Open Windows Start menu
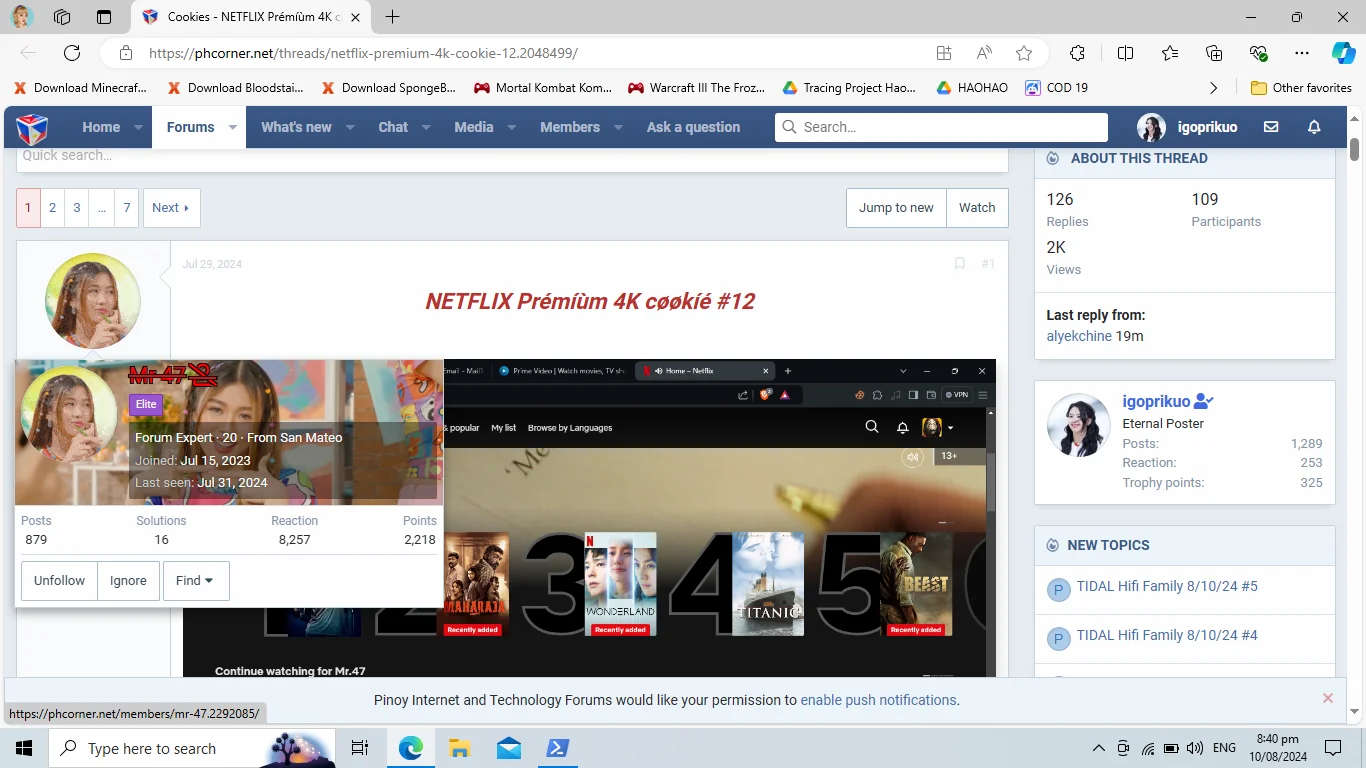Screen dimensions: 1366x768 pos(24,748)
